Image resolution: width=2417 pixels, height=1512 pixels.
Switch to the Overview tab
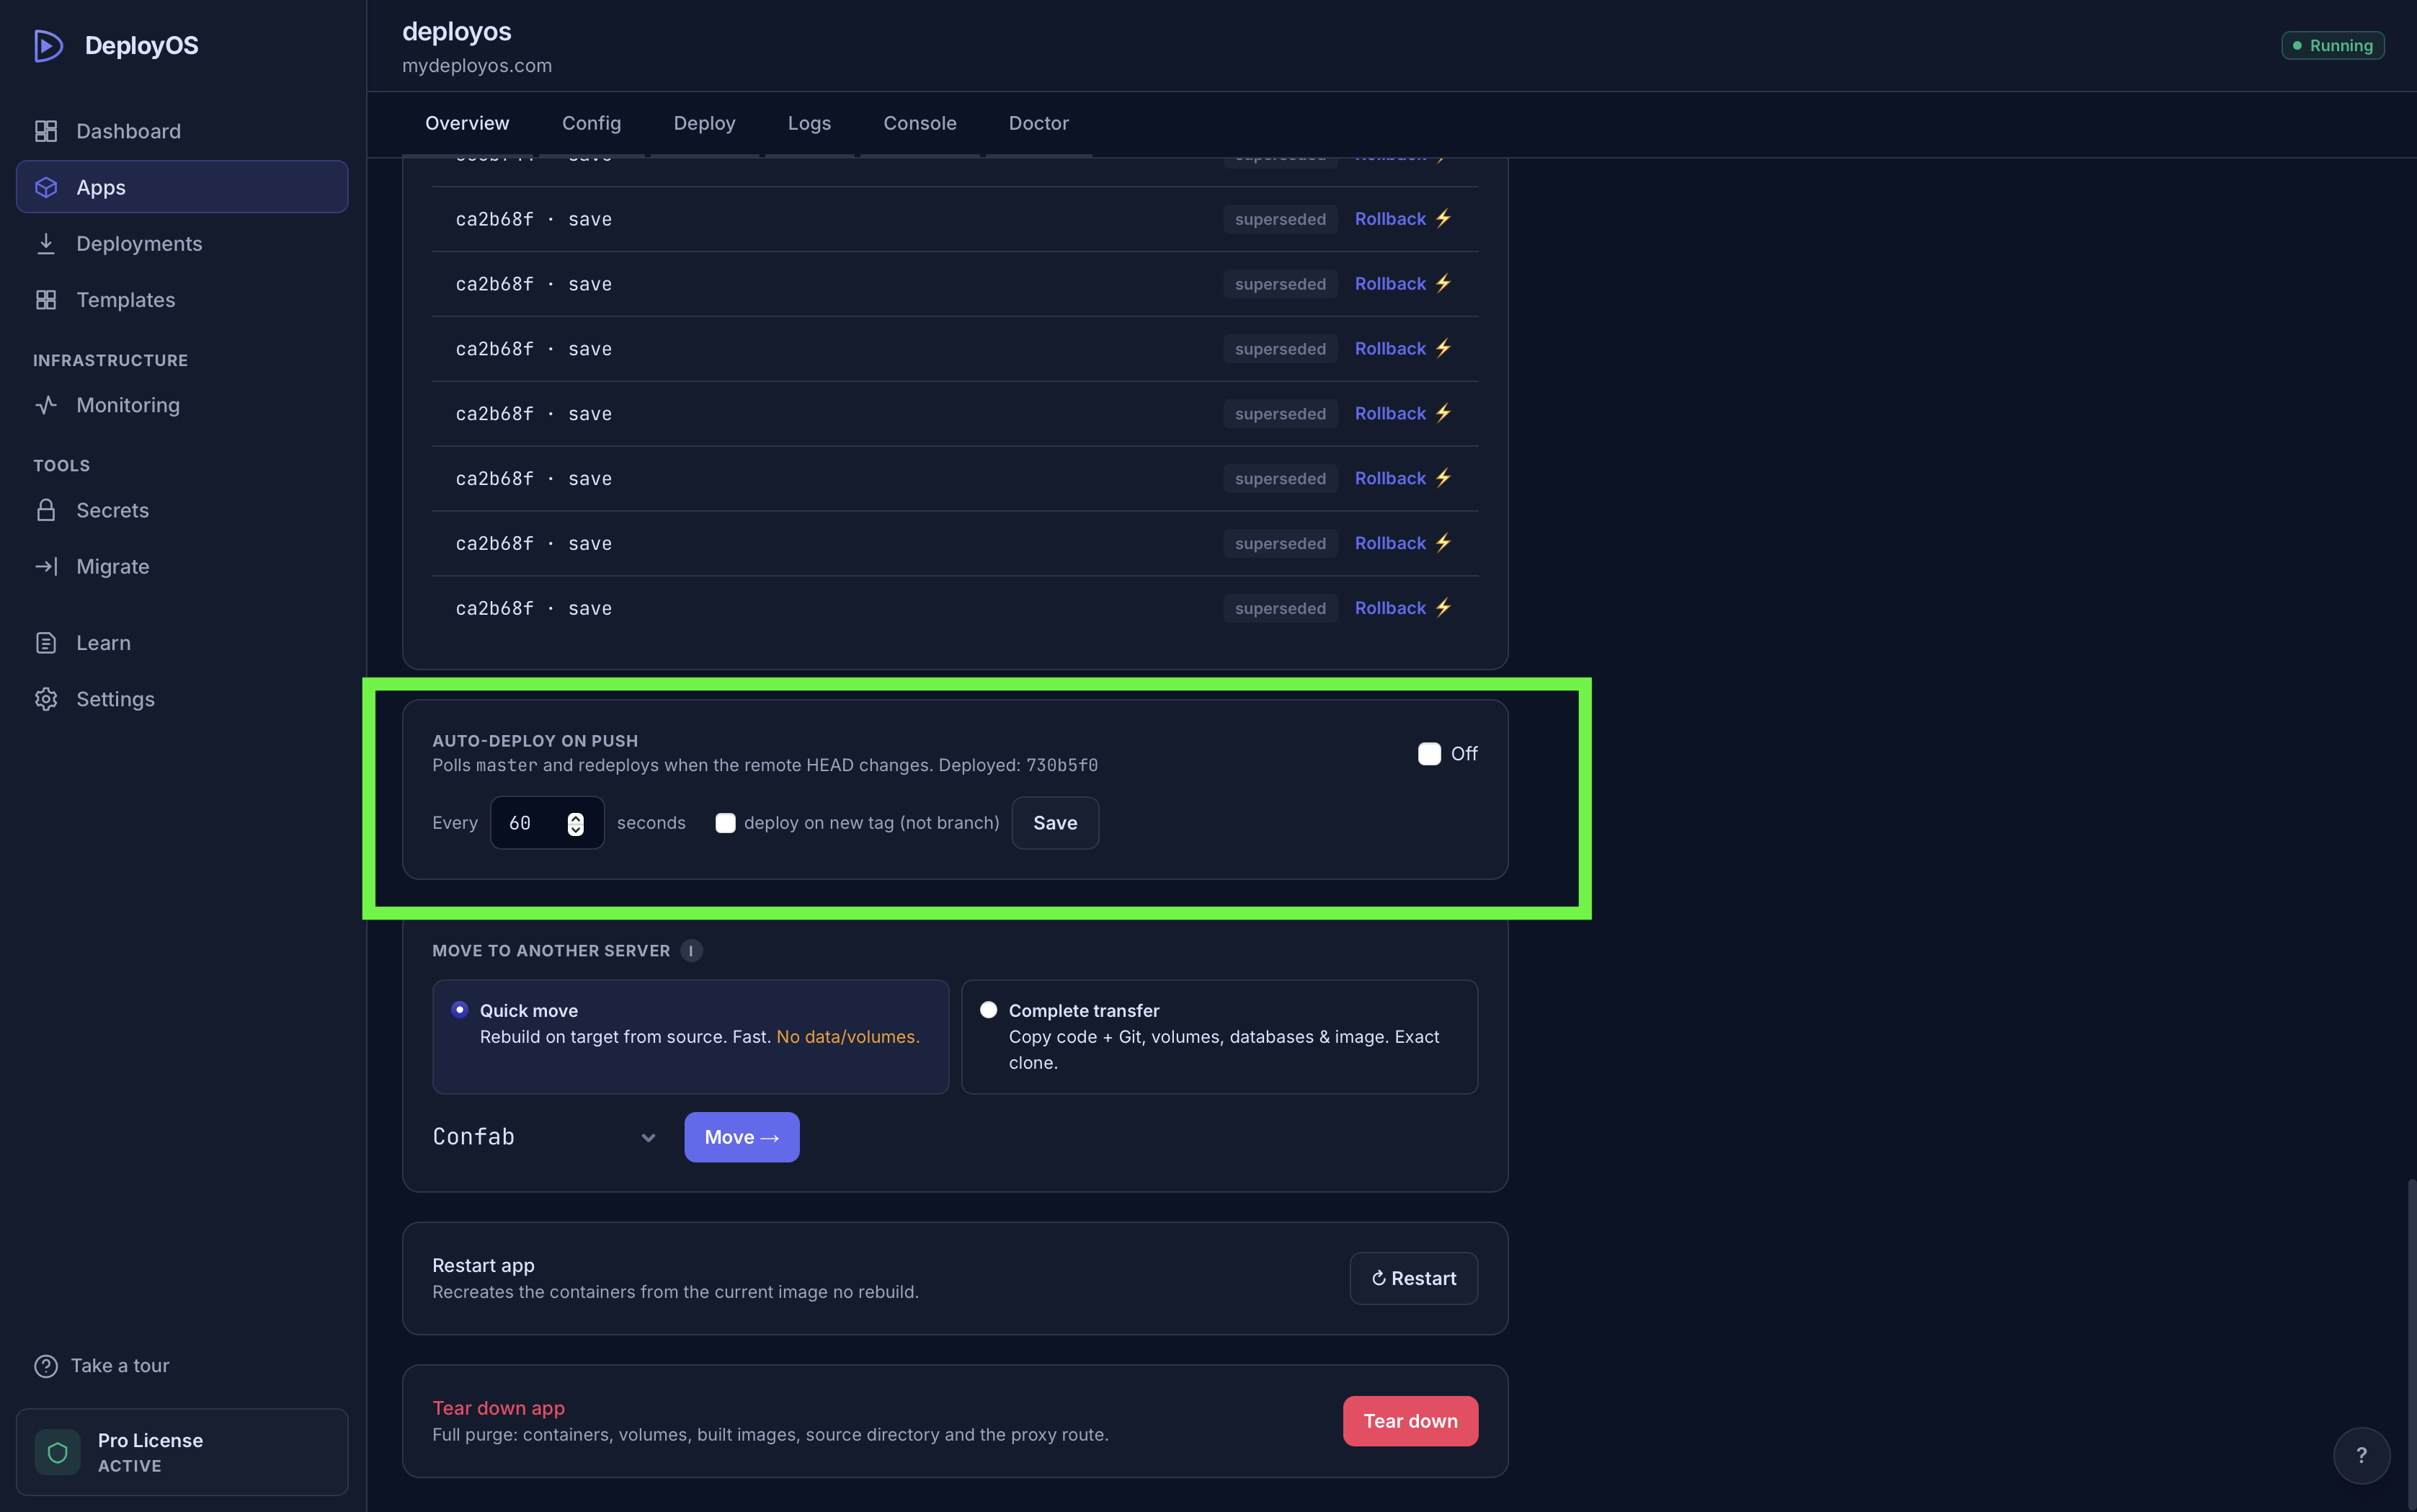pos(467,123)
